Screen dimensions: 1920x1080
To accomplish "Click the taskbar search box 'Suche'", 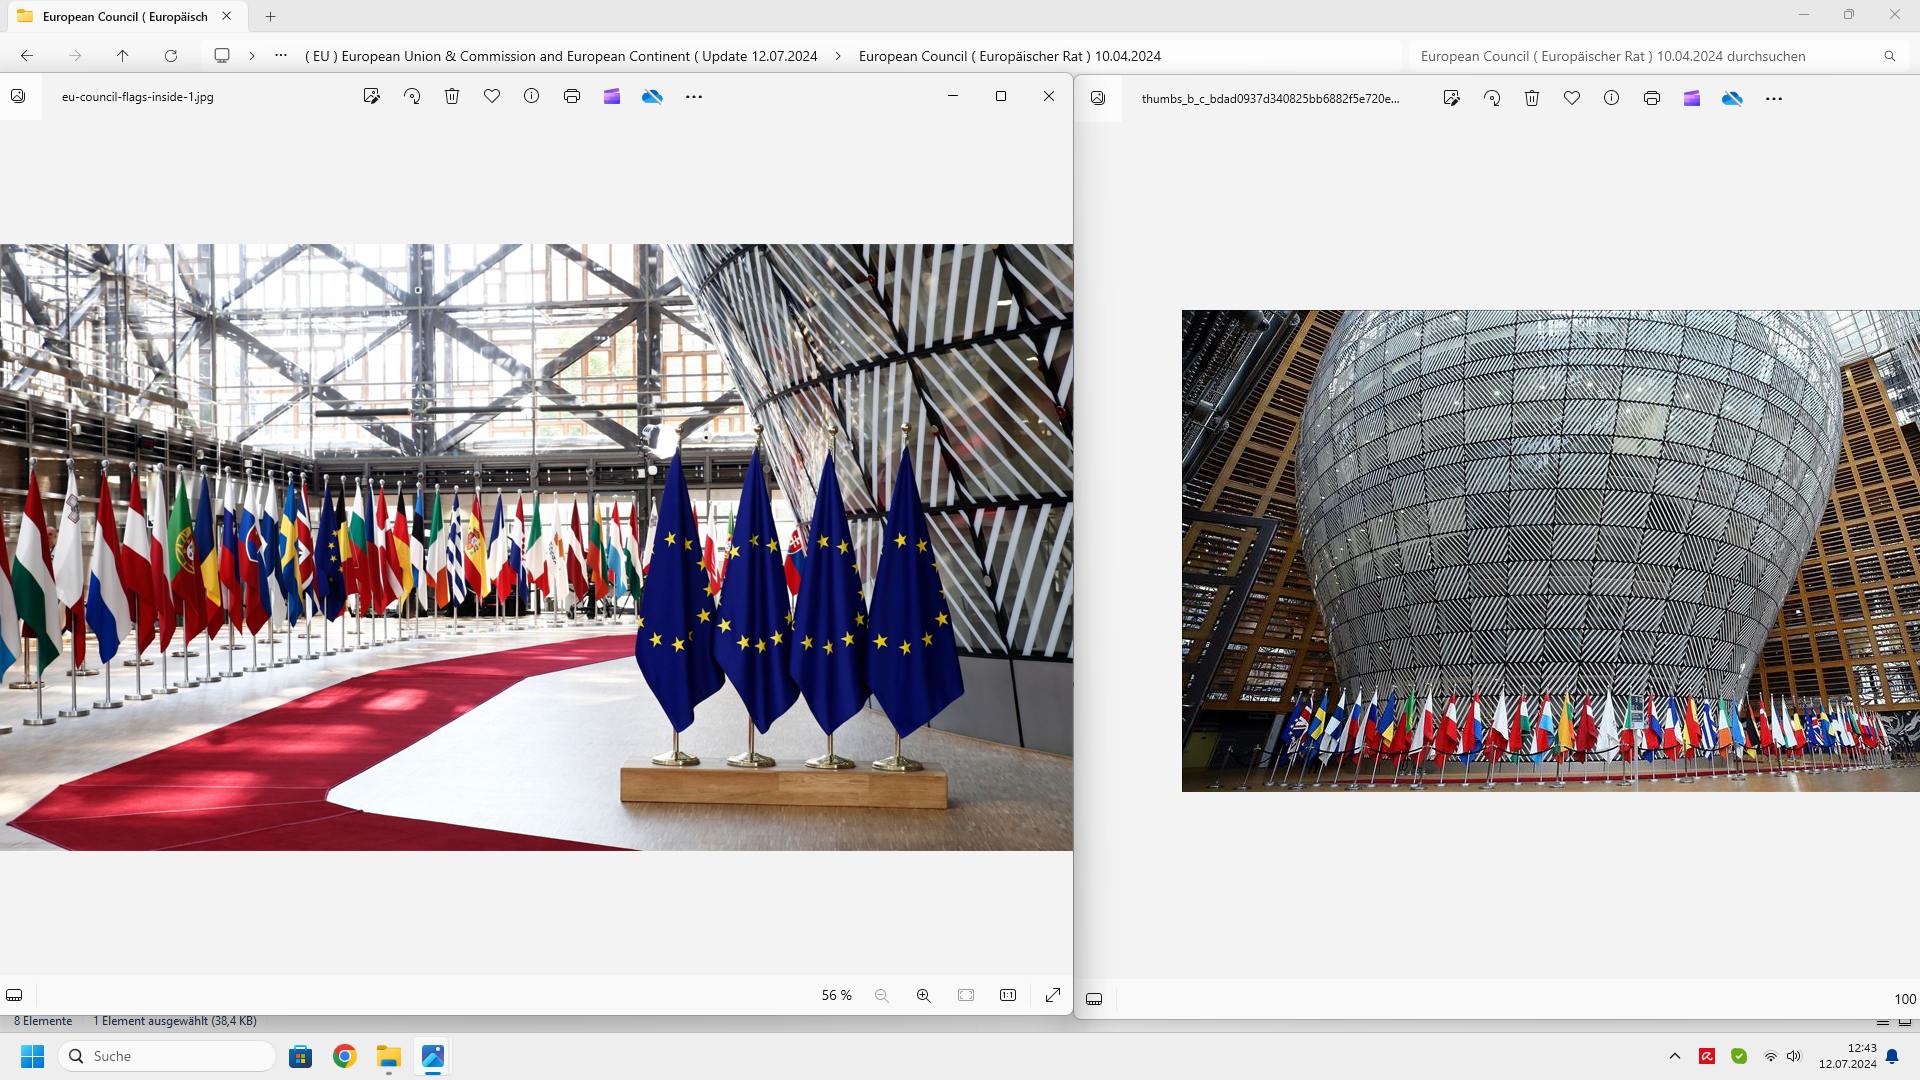I will [x=167, y=1056].
